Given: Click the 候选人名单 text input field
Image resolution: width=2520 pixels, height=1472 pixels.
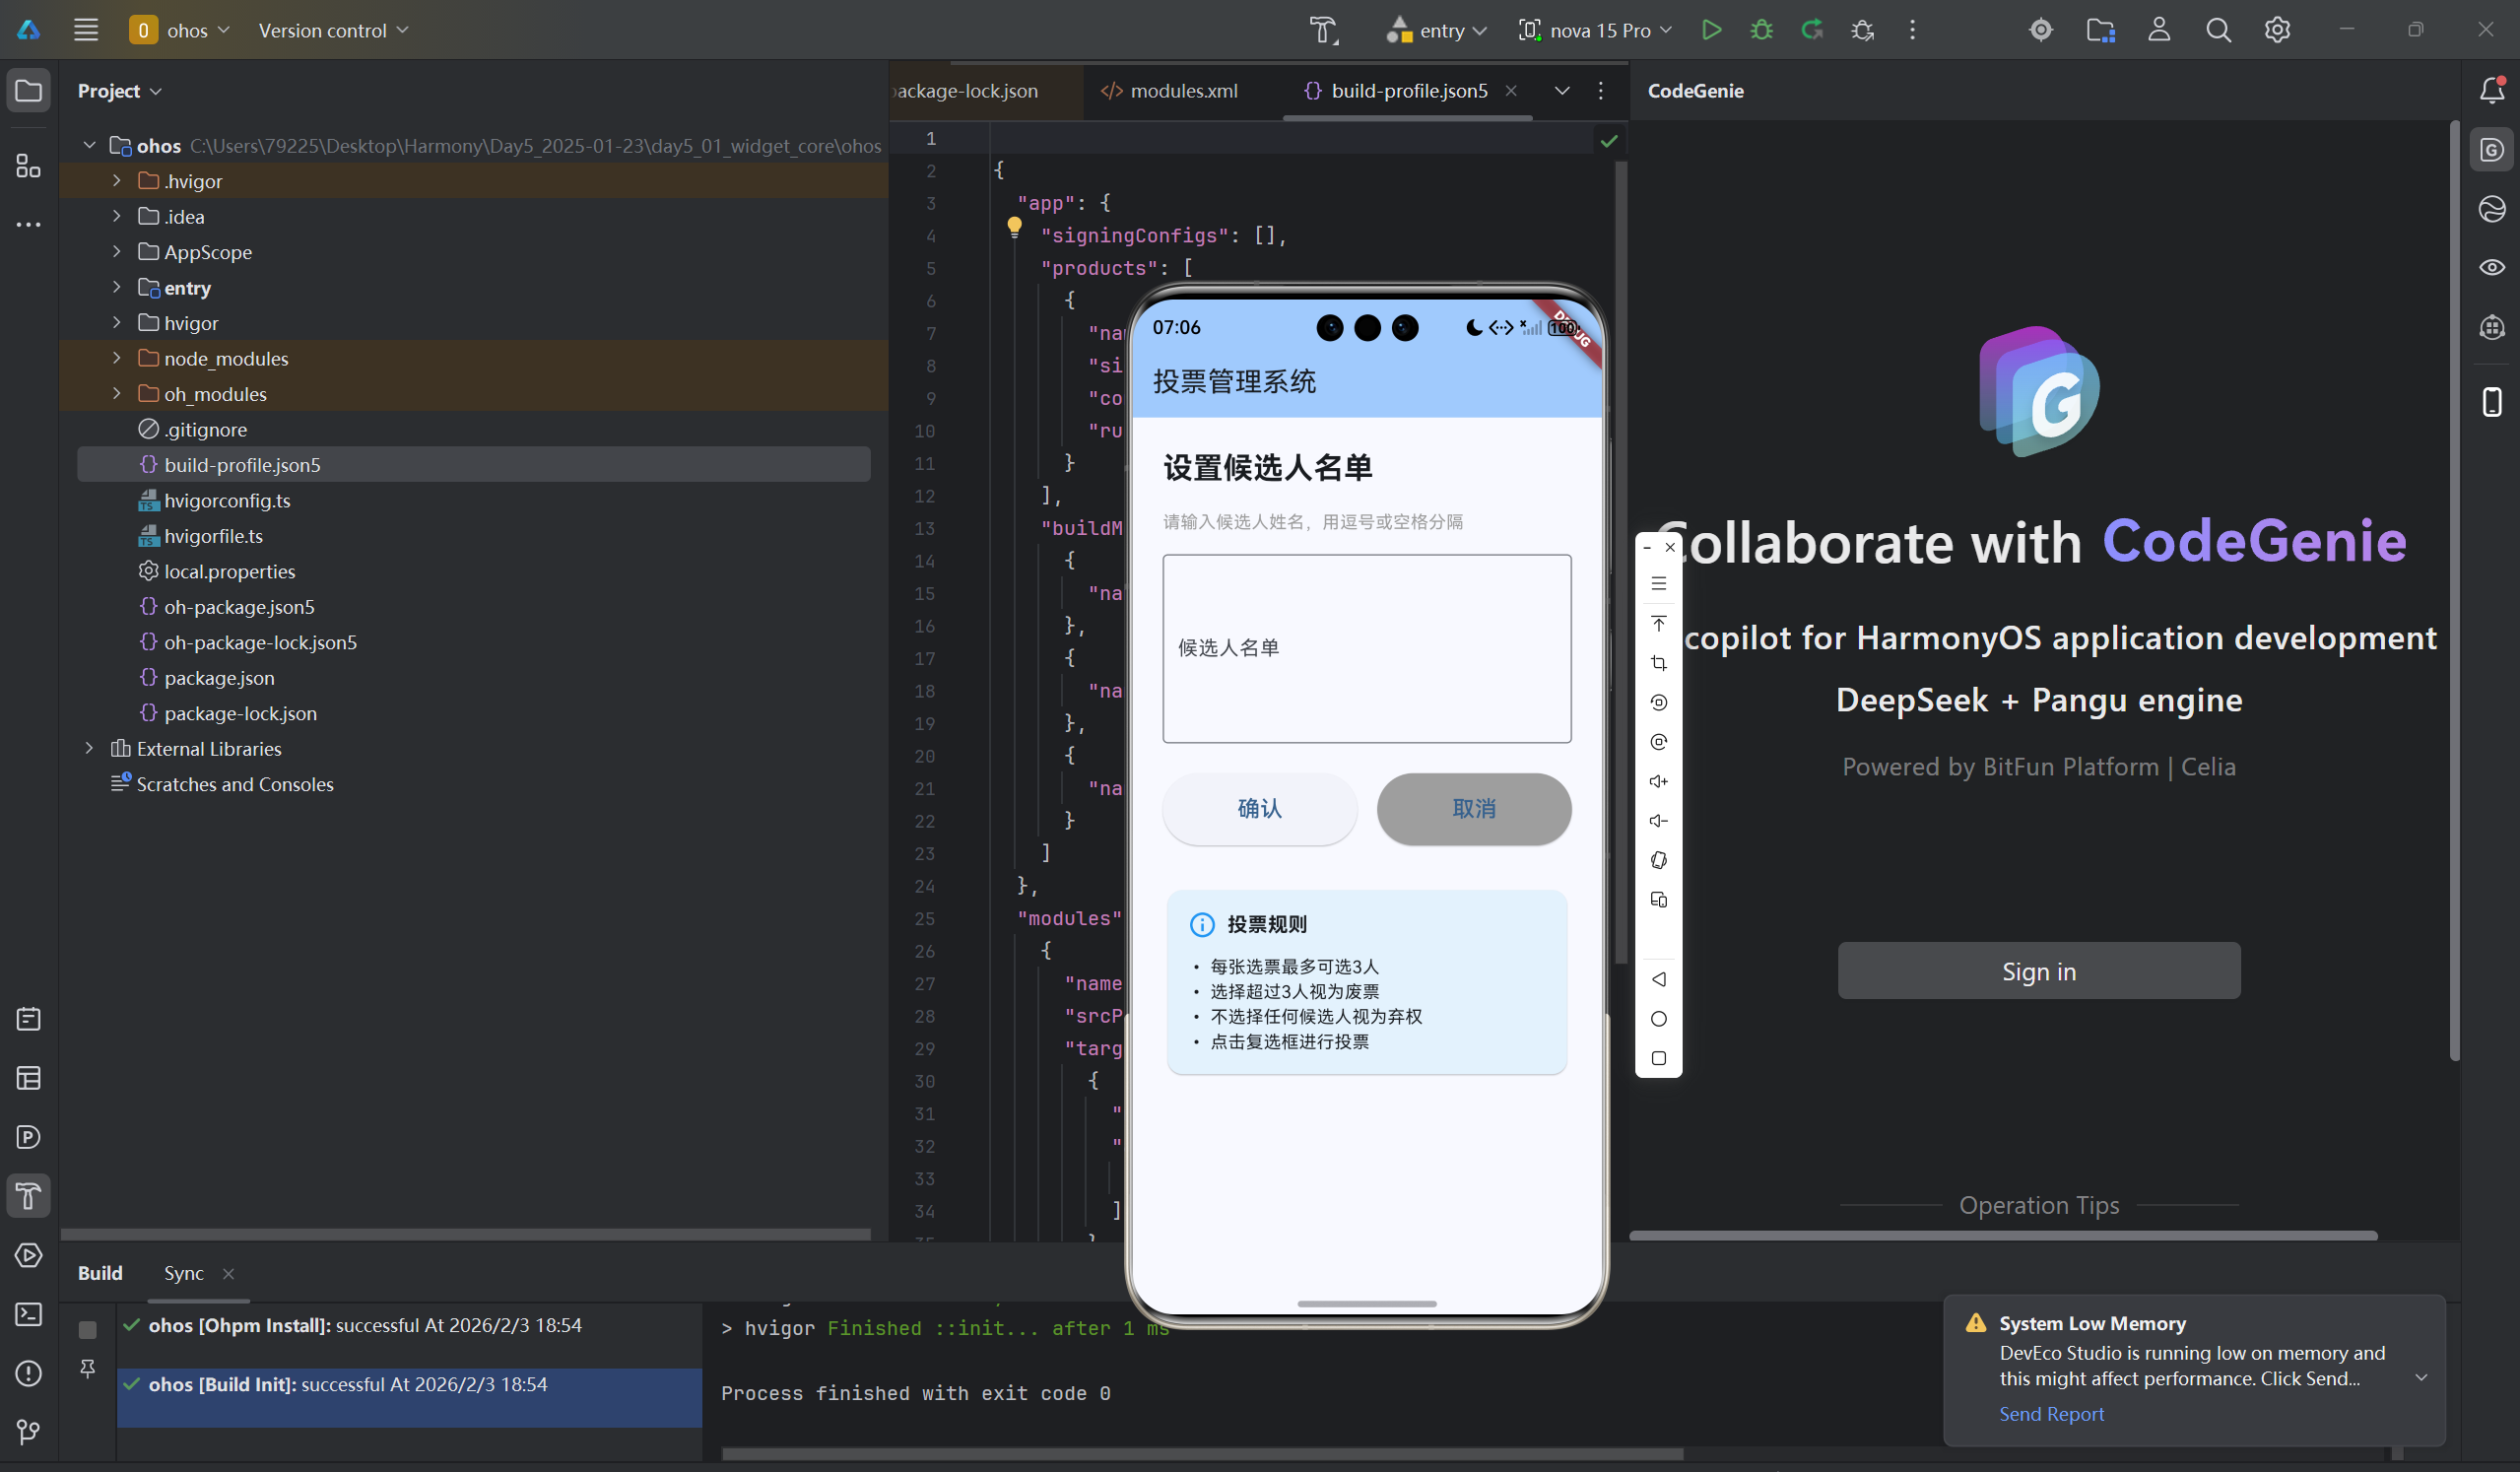Looking at the screenshot, I should click(1366, 648).
